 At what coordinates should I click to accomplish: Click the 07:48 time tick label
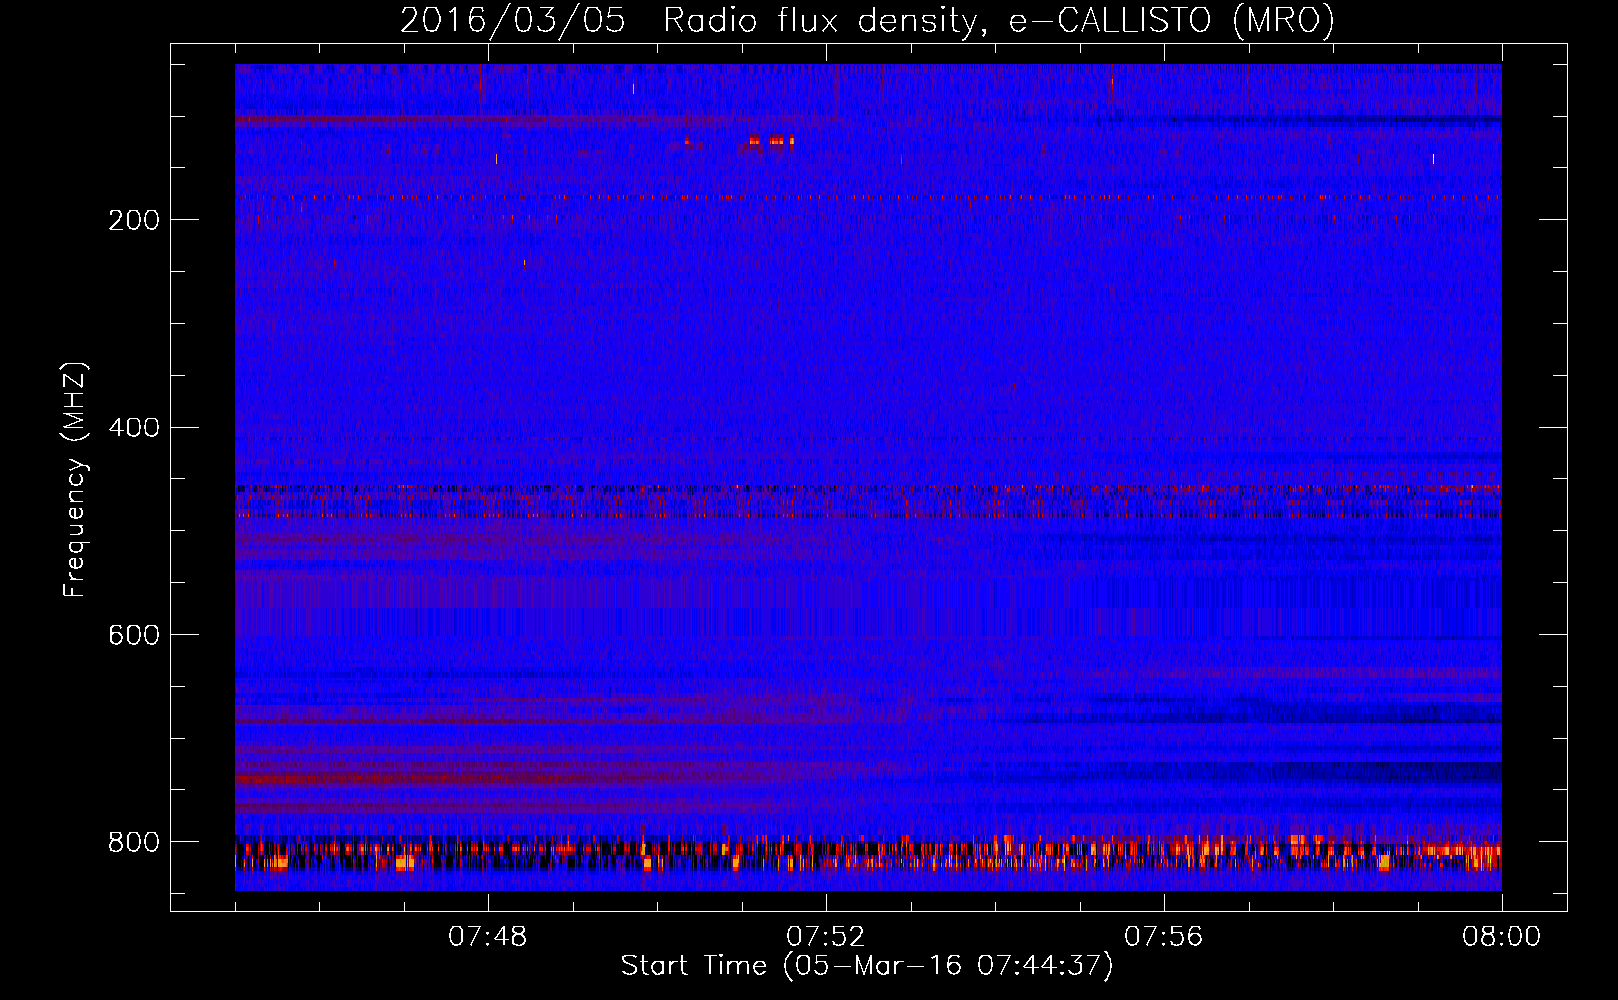(x=488, y=937)
